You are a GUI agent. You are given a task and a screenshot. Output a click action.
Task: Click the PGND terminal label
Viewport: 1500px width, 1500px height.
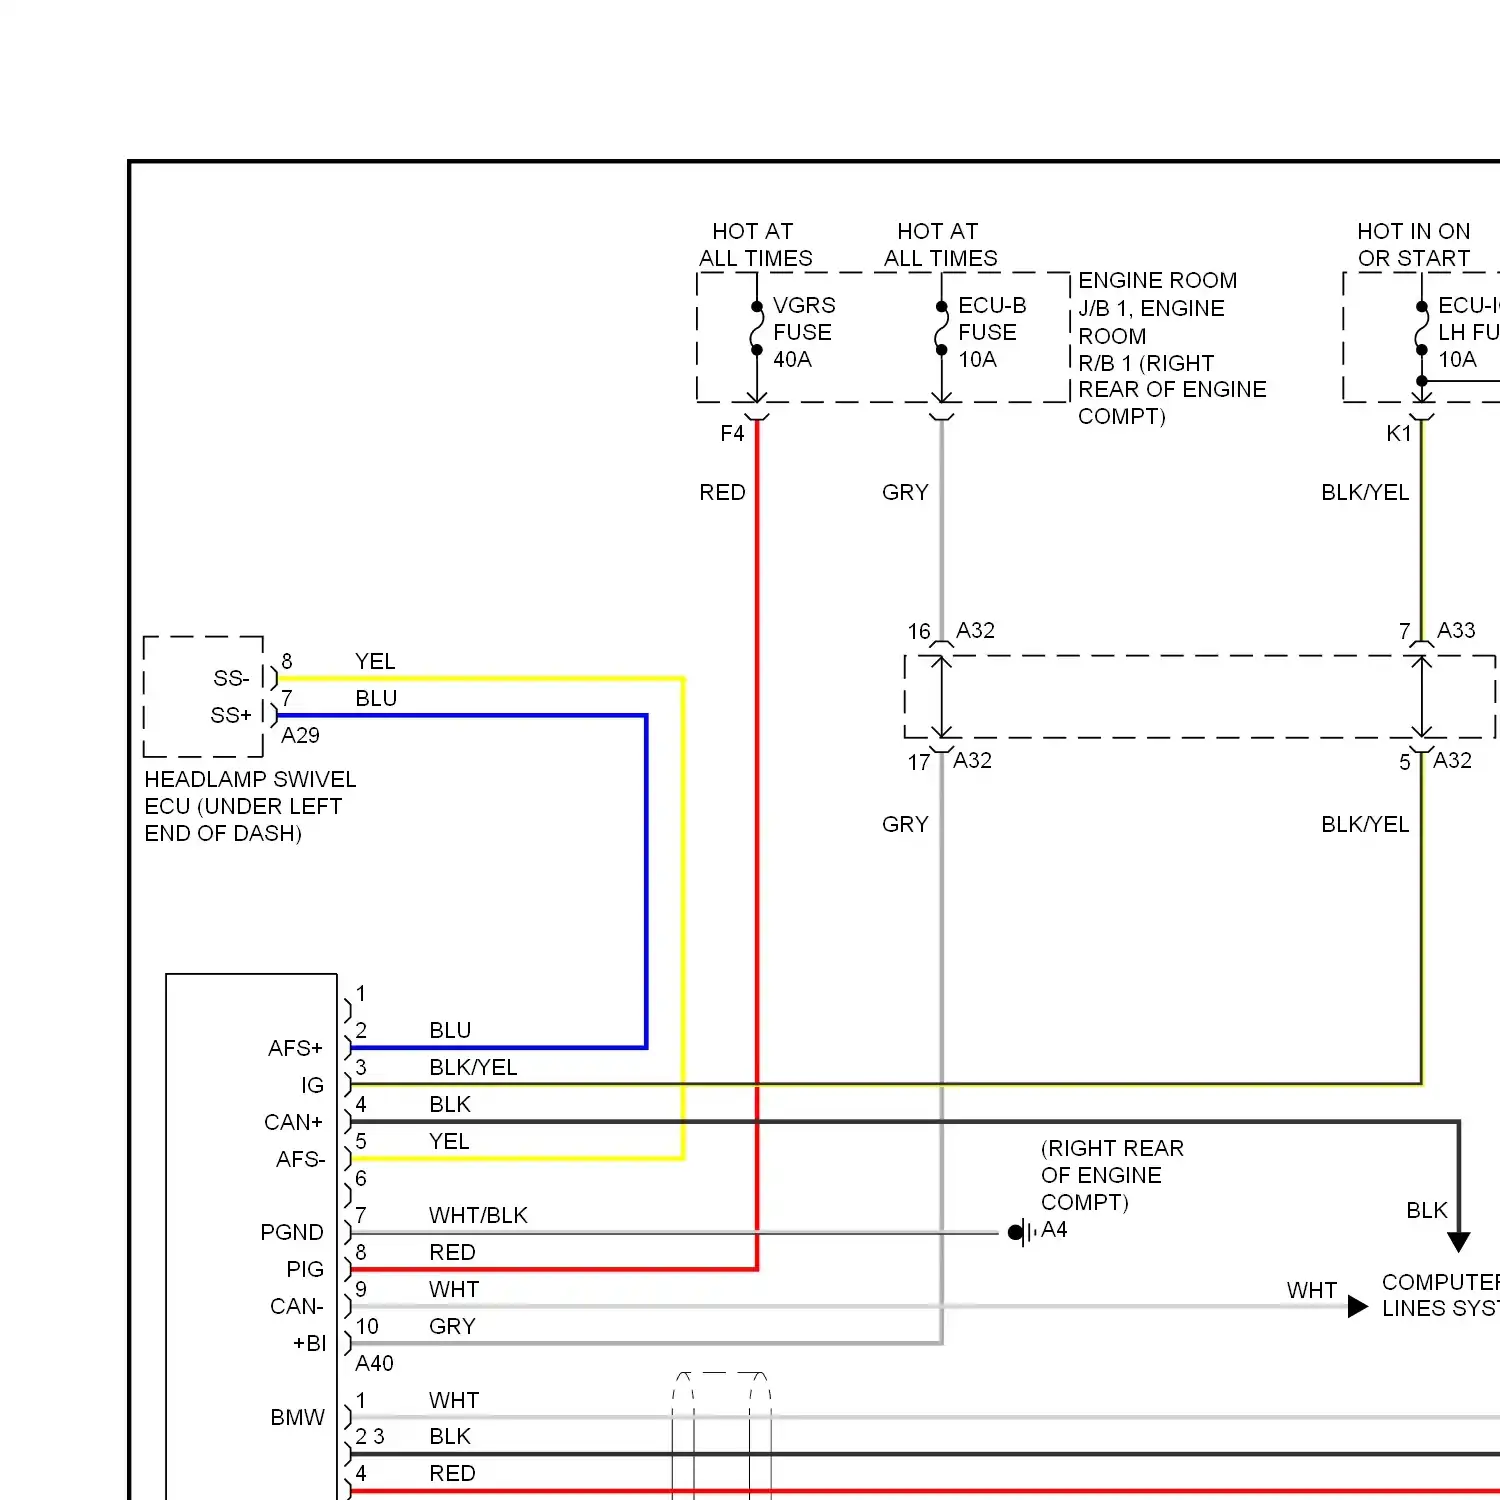click(x=292, y=1232)
